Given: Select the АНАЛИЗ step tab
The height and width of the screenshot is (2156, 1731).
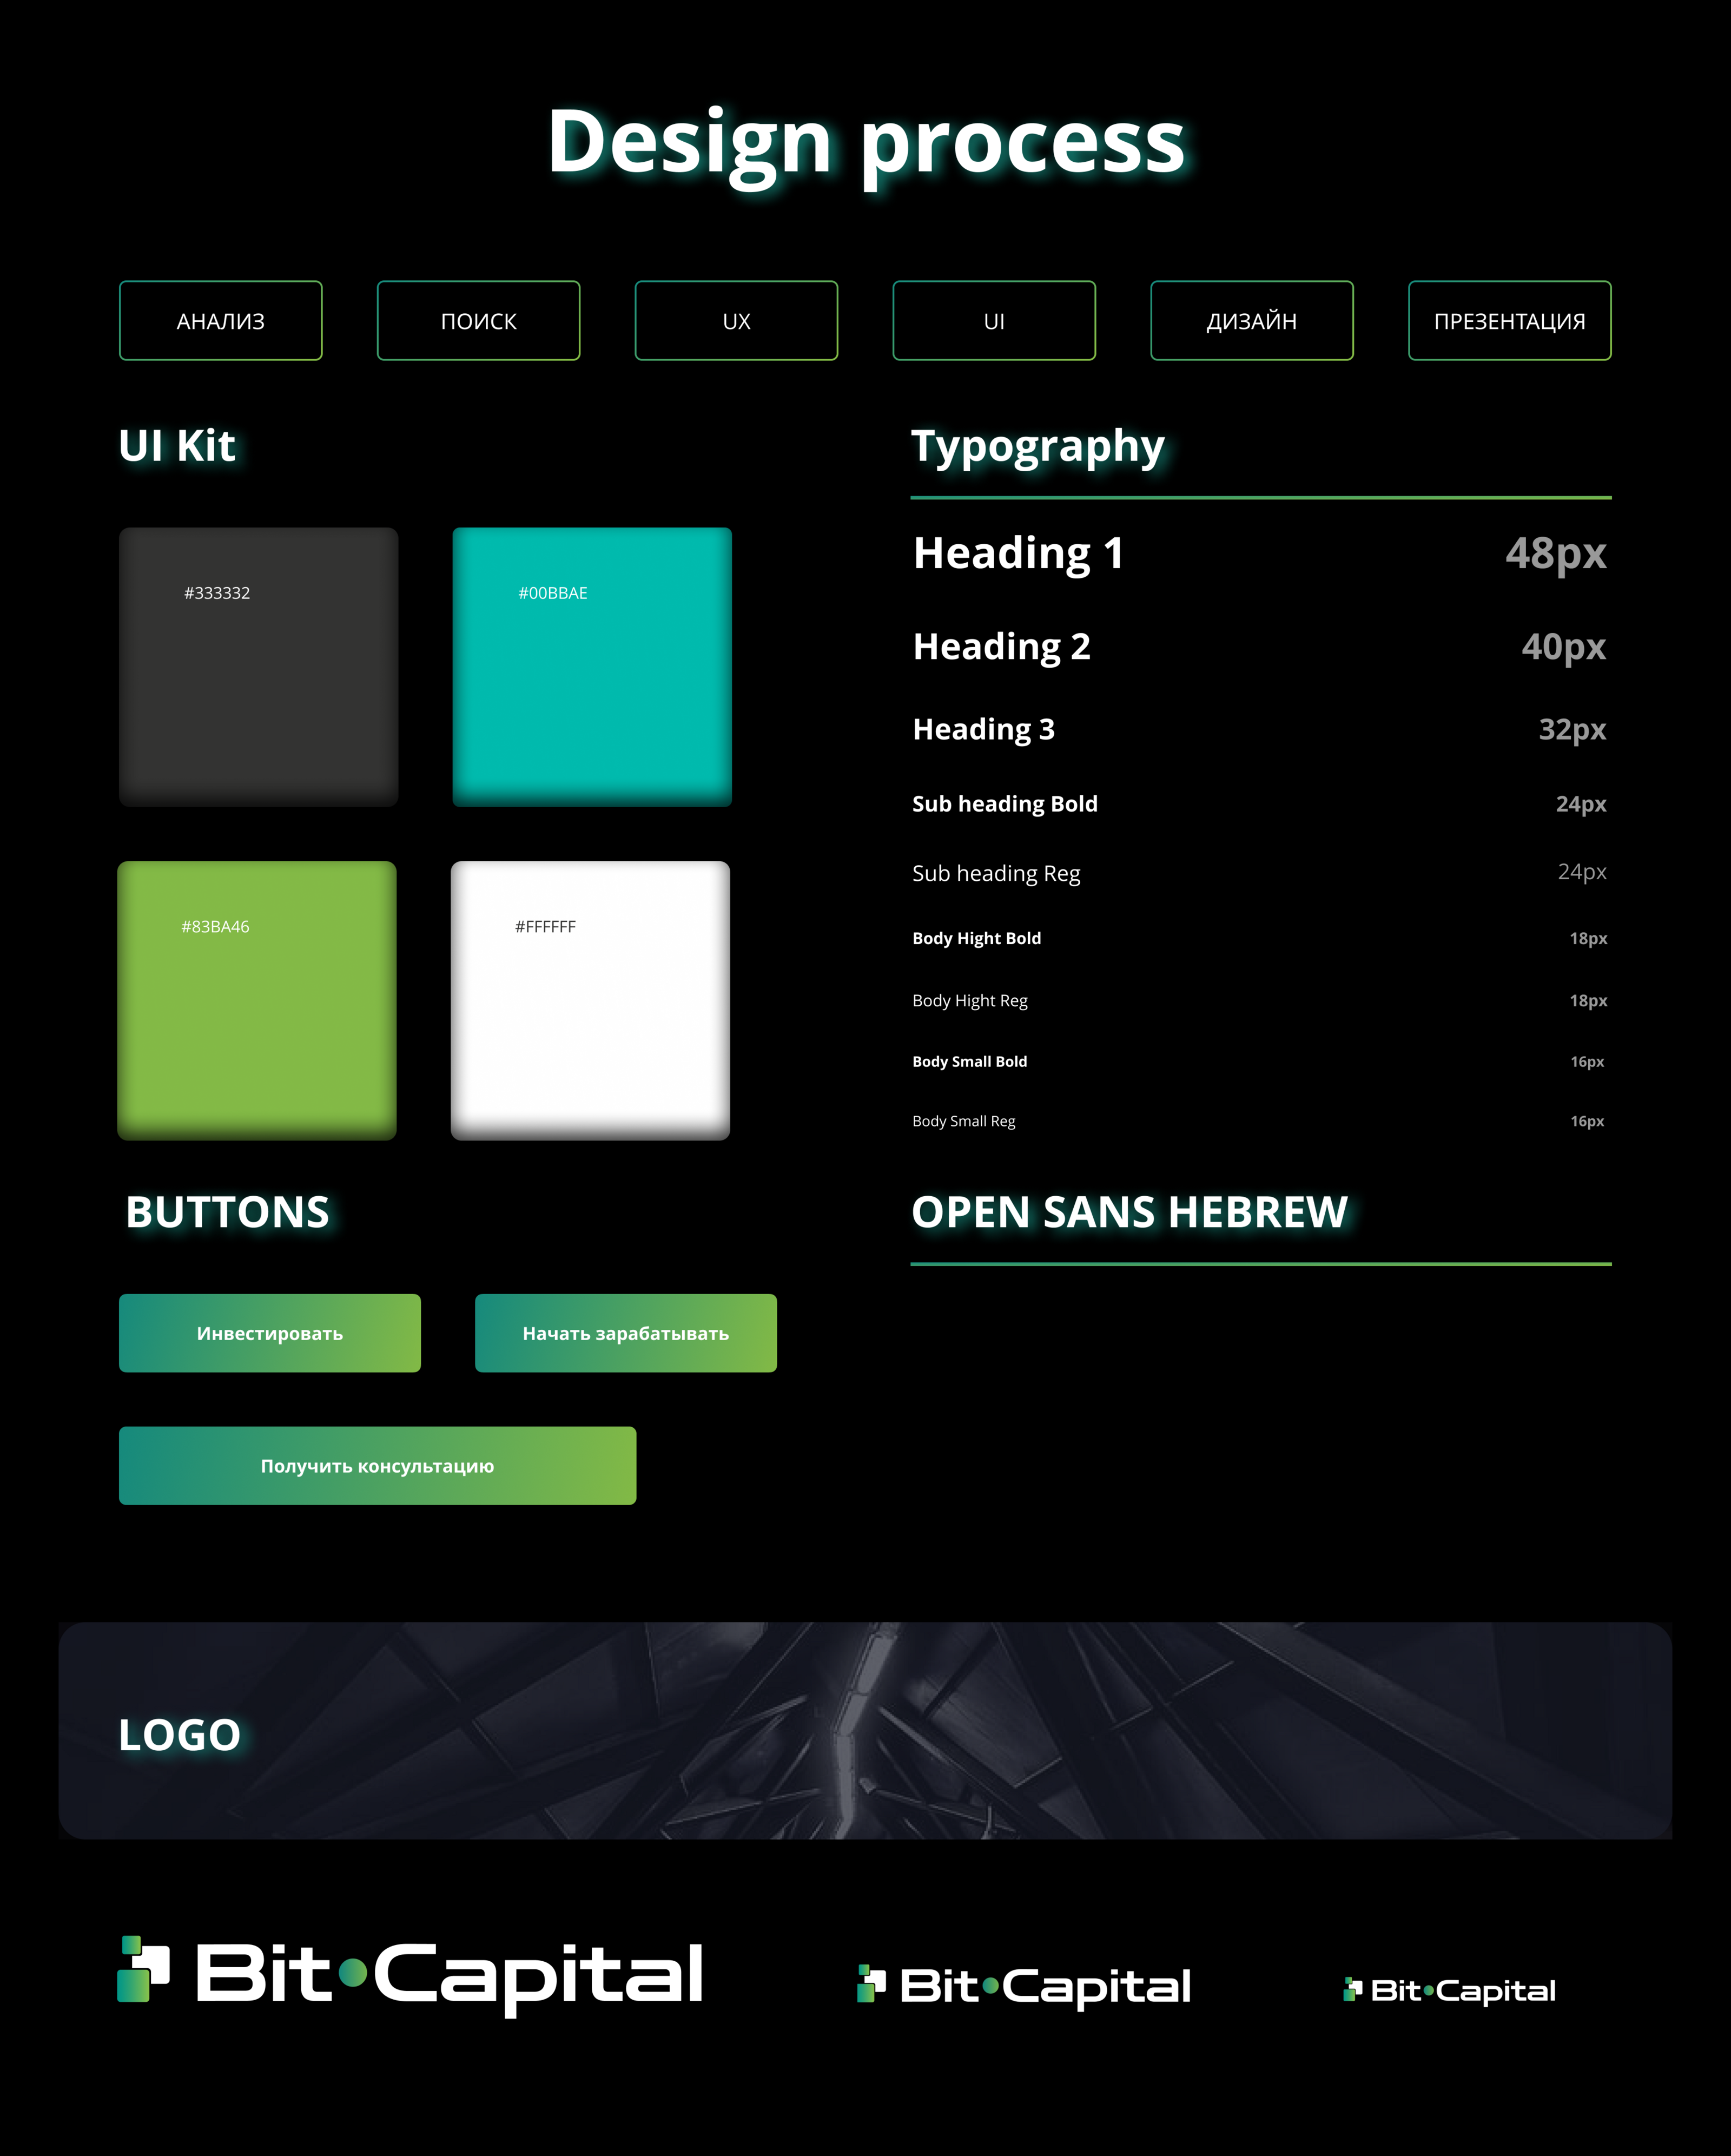Looking at the screenshot, I should 220,321.
